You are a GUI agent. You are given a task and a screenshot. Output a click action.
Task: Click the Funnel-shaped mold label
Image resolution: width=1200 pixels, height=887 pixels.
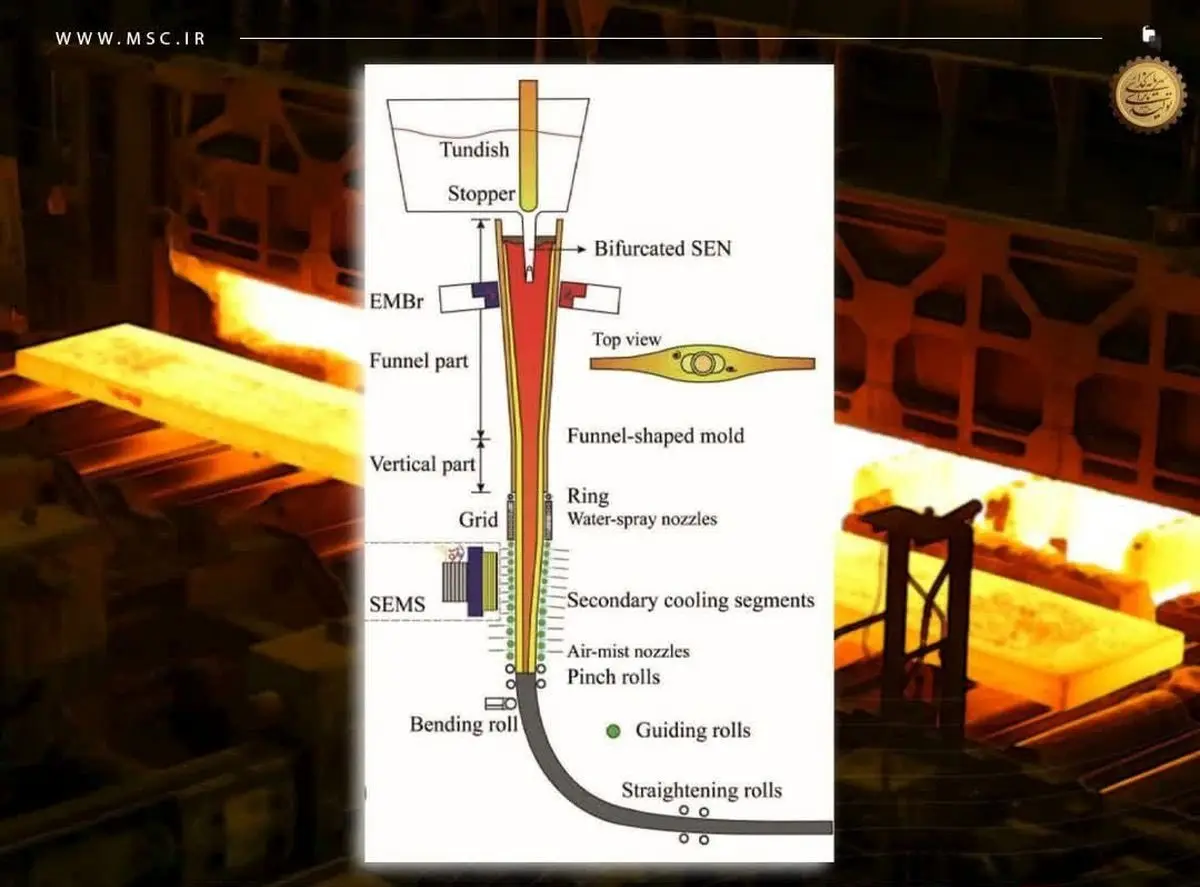(655, 436)
